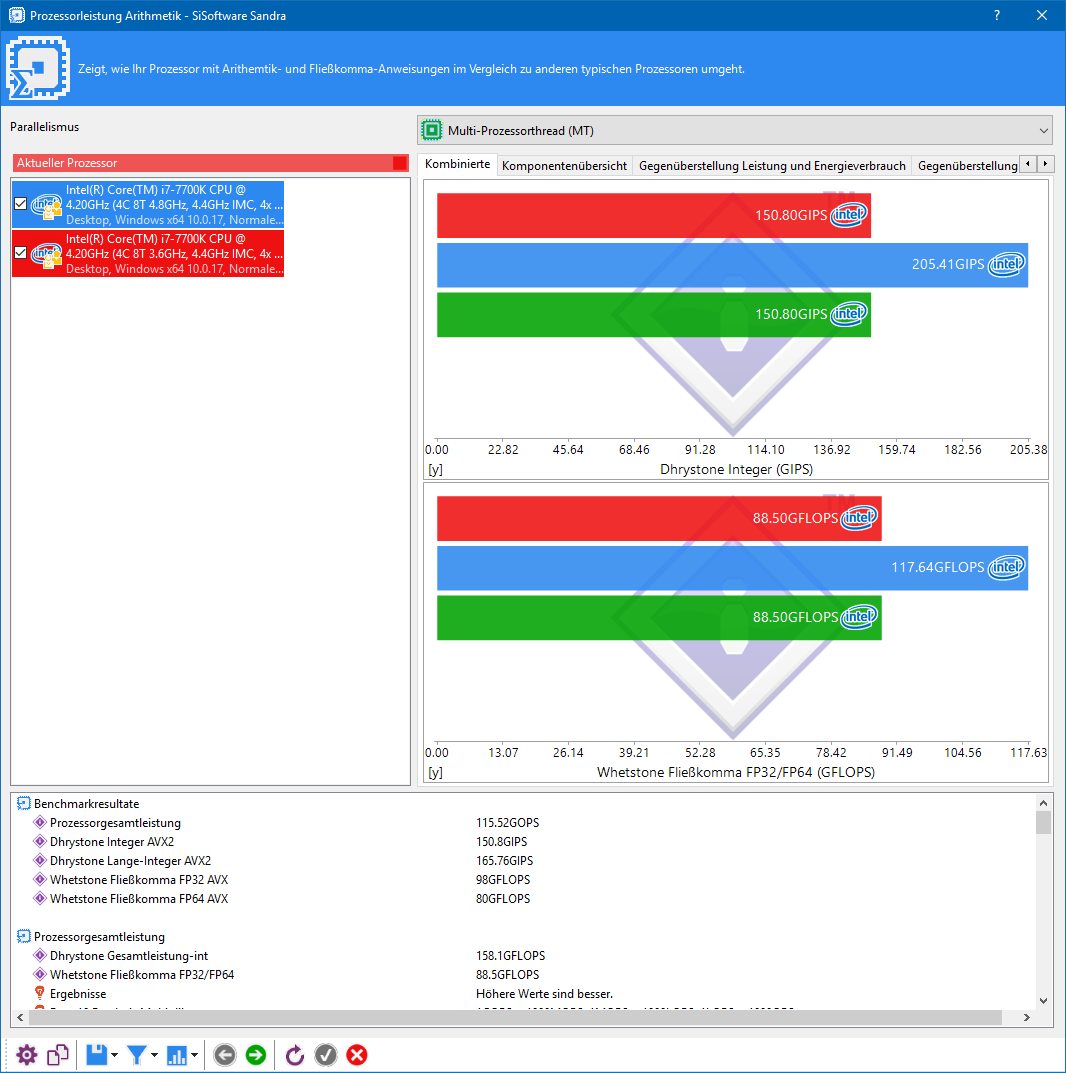The height and width of the screenshot is (1073, 1066).
Task: Click the blue 205.41GIPS Dhrystone bar
Action: tap(732, 265)
